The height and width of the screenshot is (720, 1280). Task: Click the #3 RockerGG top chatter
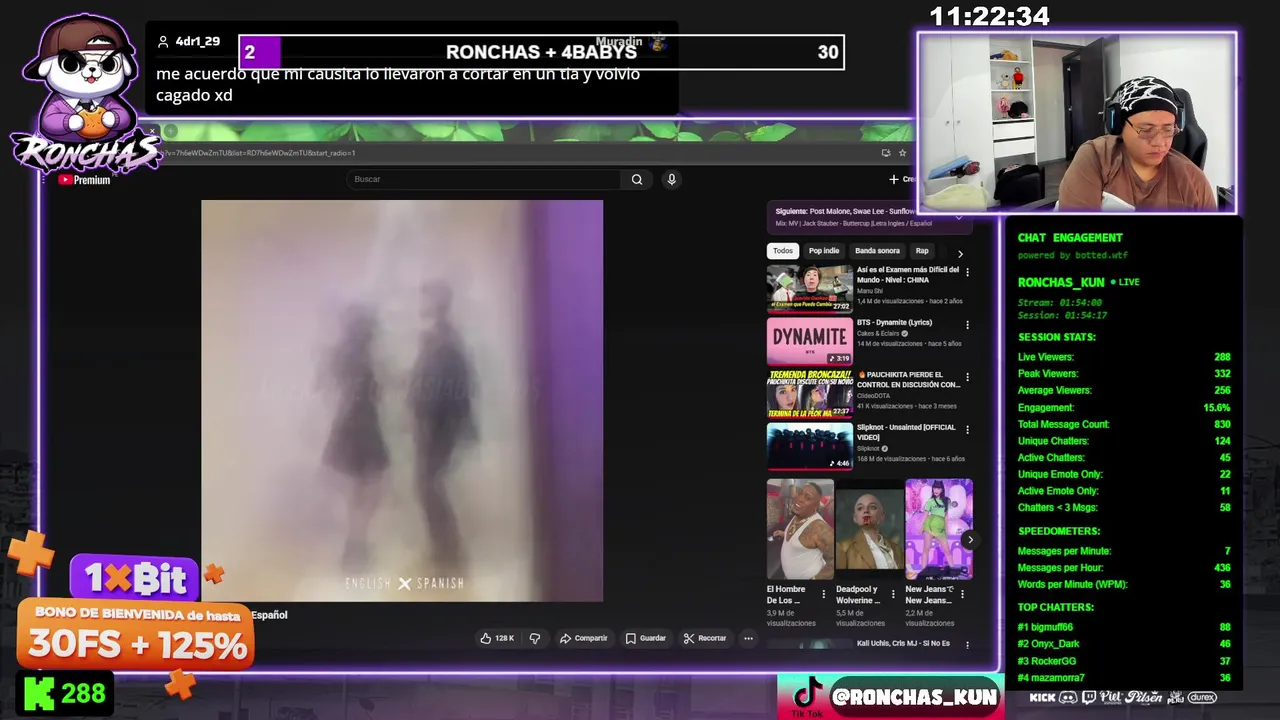click(x=1124, y=661)
